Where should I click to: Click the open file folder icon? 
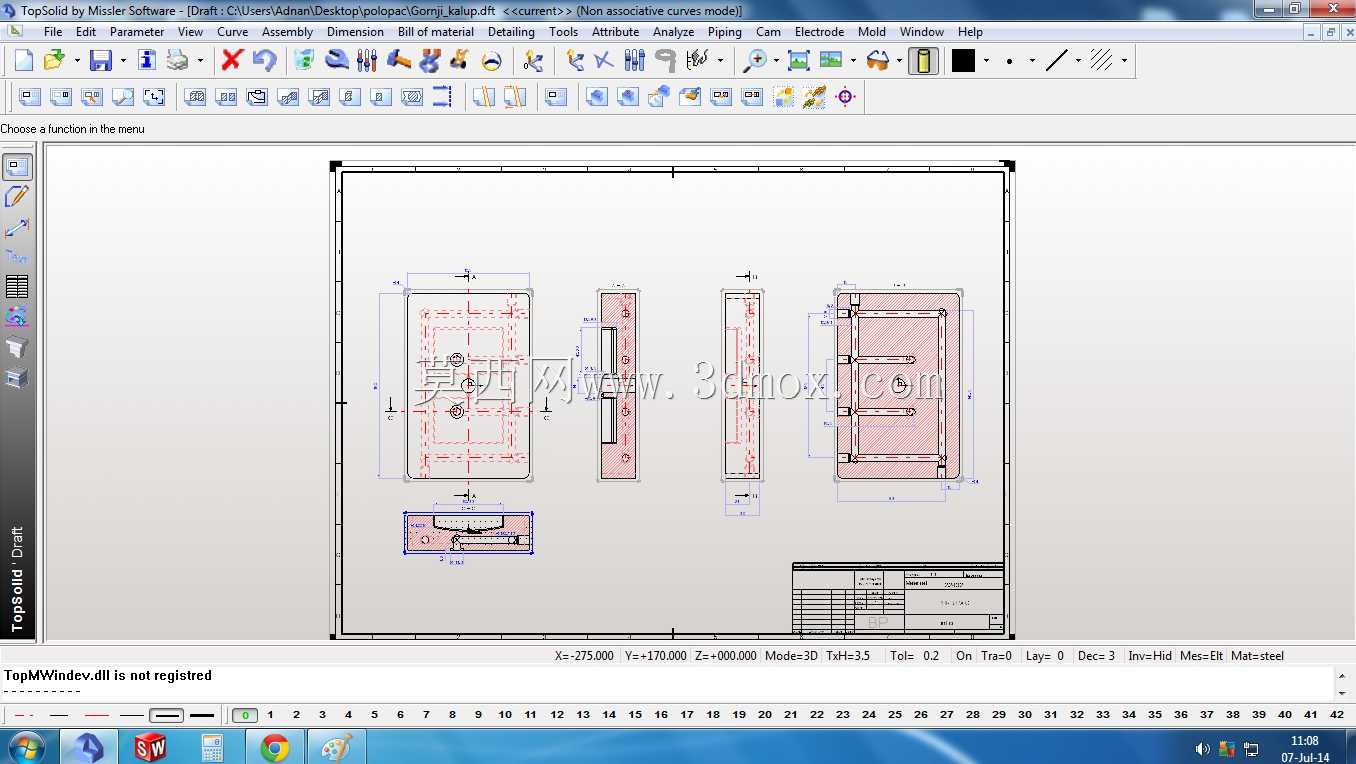tap(54, 61)
